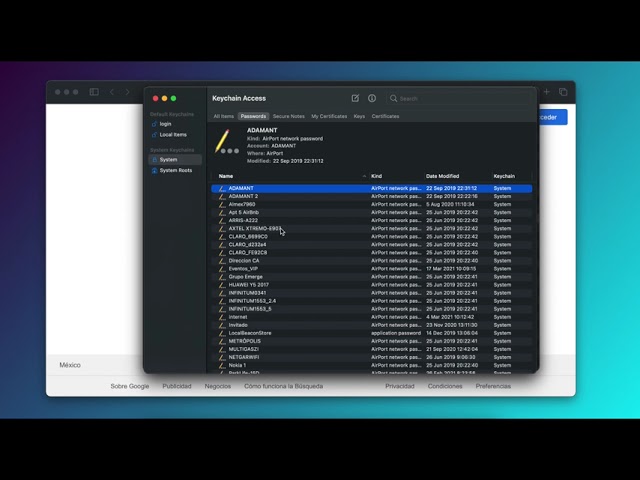Toggle the sidebar in the Safari window
Viewport: 640px width, 480px height.
click(x=94, y=92)
